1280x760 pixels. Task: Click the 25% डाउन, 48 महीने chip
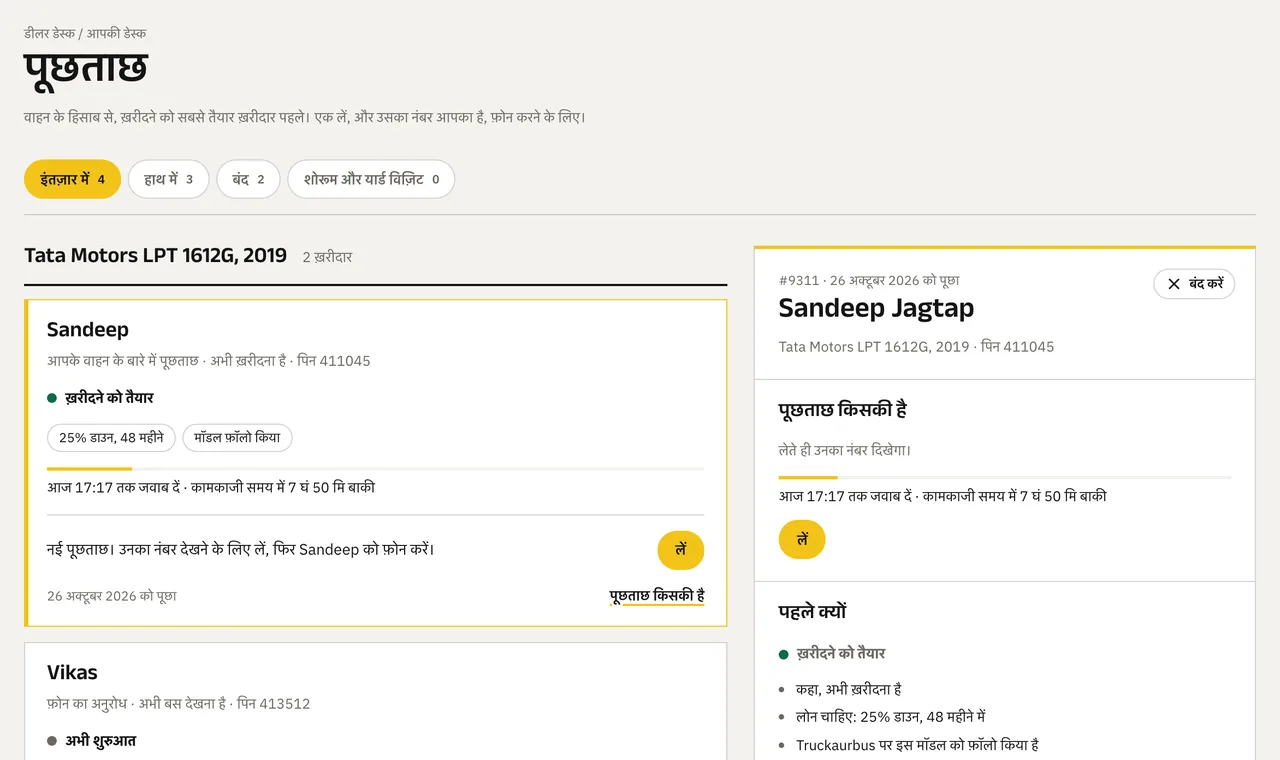[111, 438]
